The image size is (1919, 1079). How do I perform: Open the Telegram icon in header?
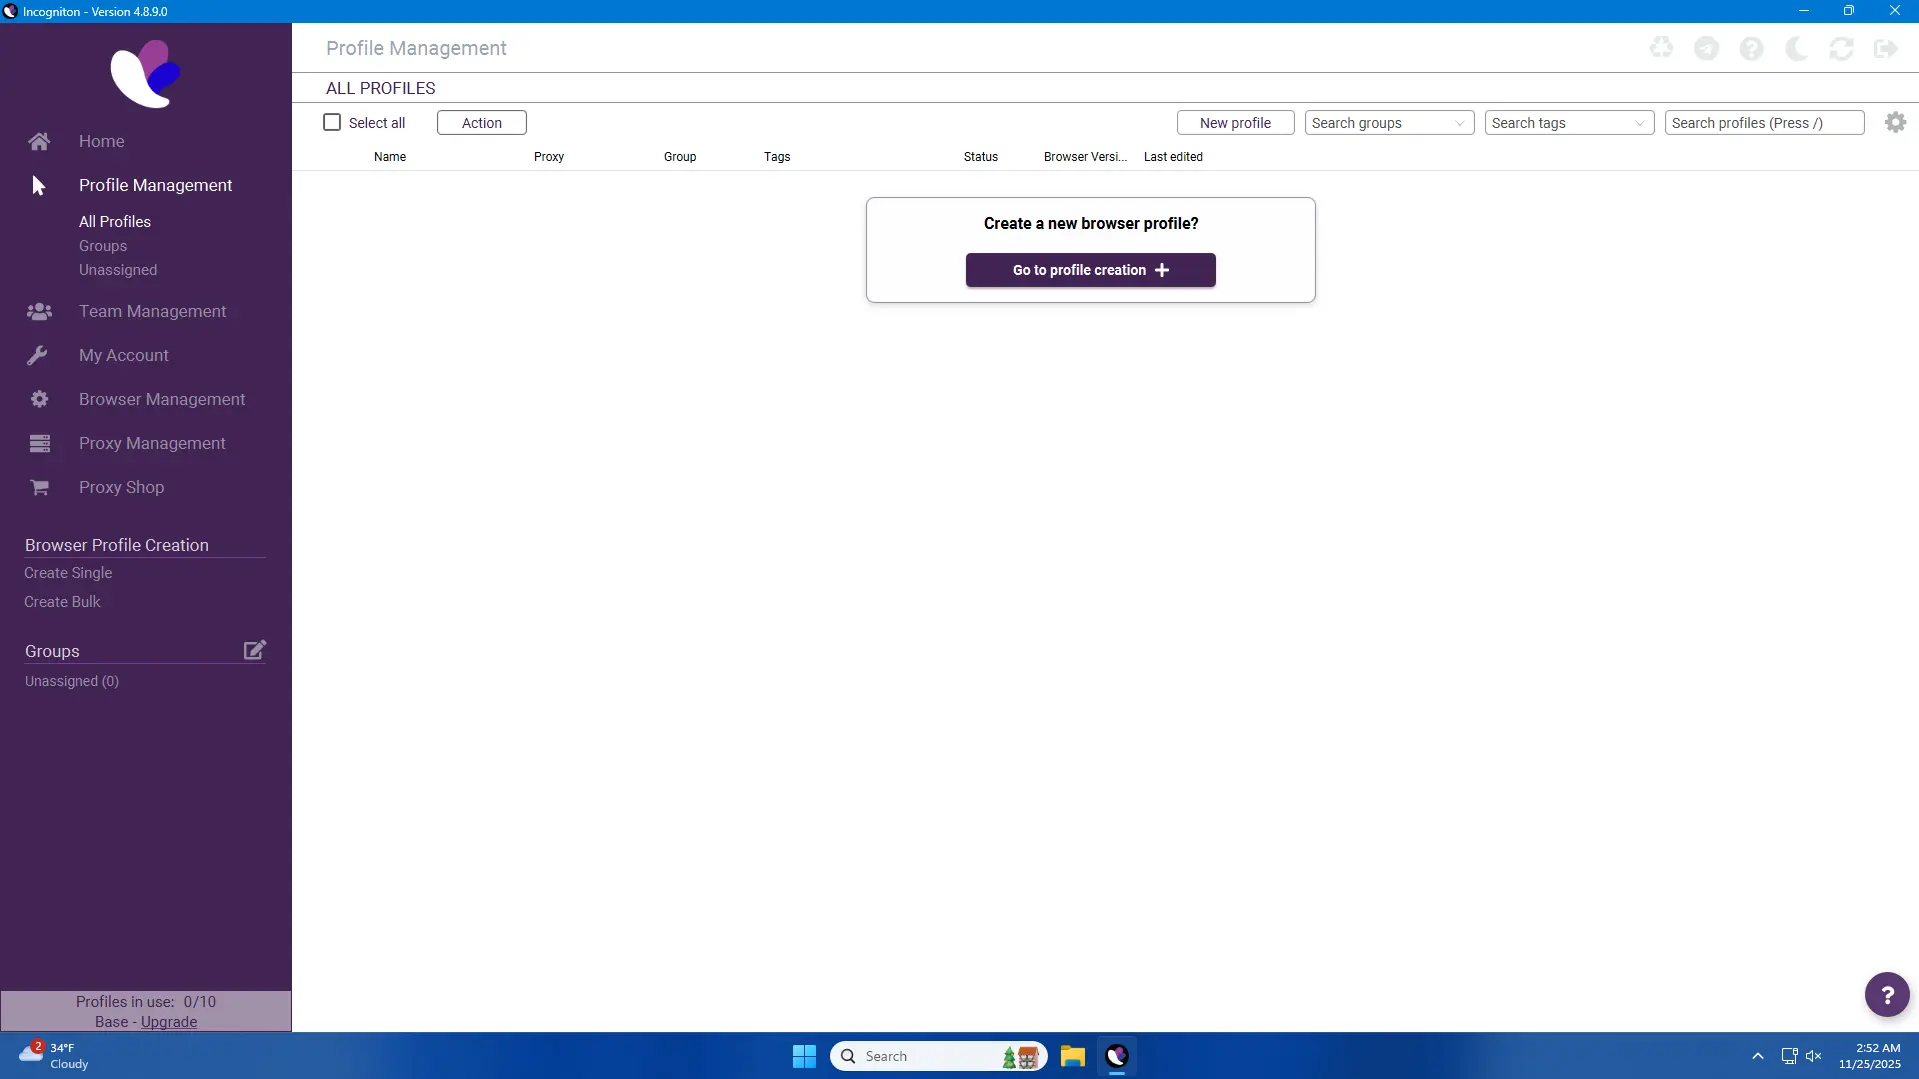(1706, 48)
